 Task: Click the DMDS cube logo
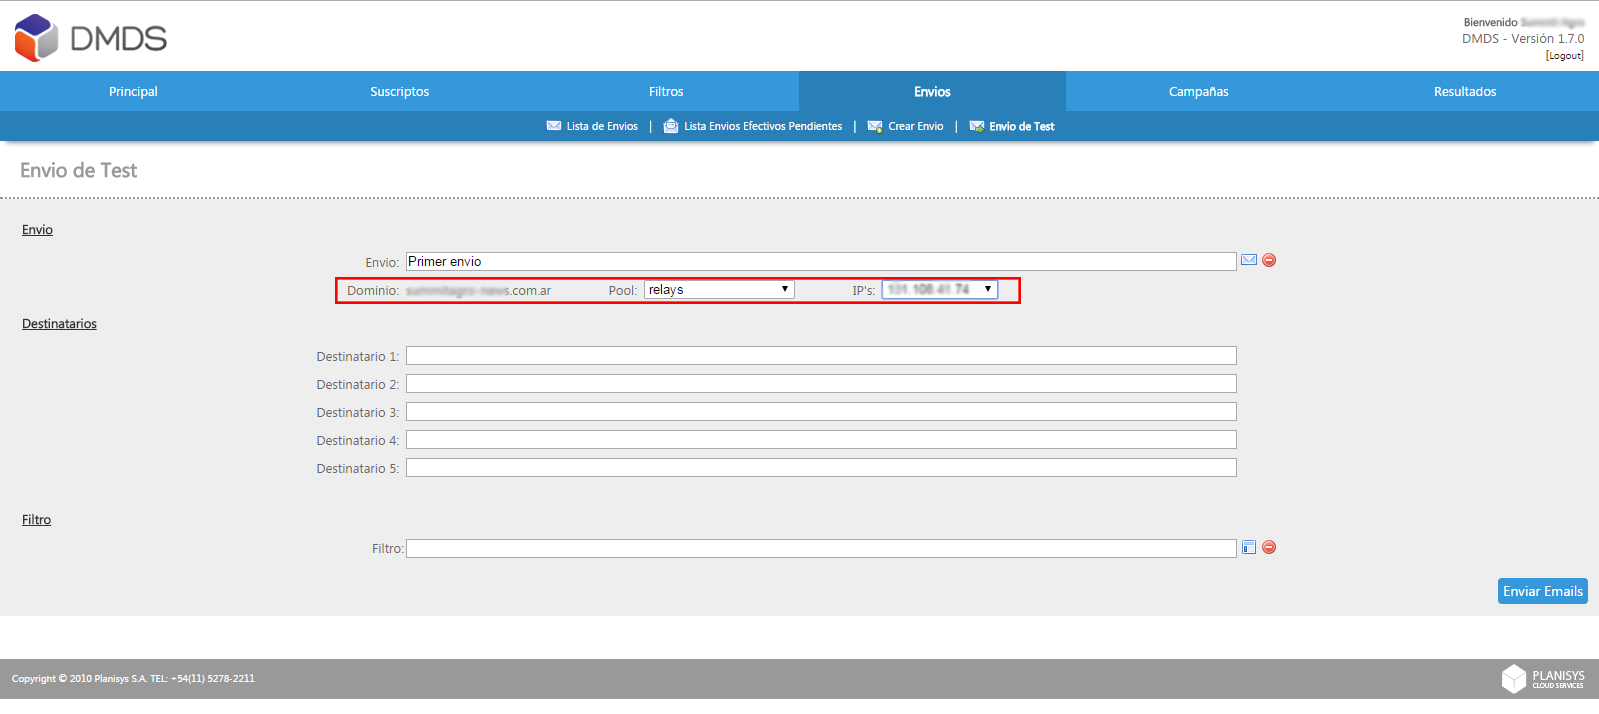coord(37,38)
